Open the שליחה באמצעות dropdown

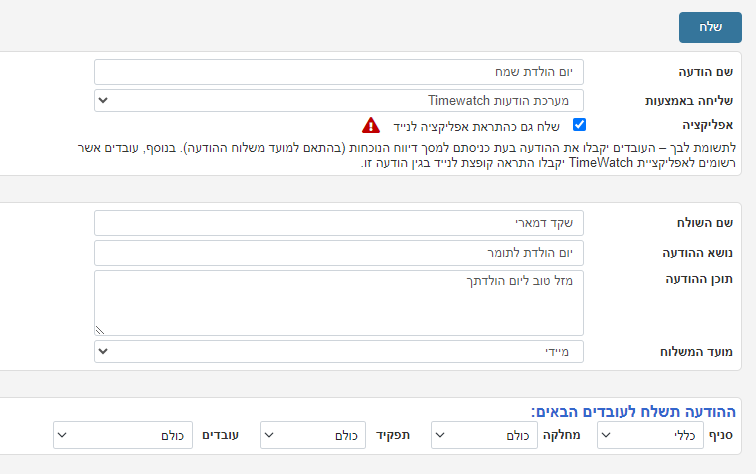pos(339,100)
